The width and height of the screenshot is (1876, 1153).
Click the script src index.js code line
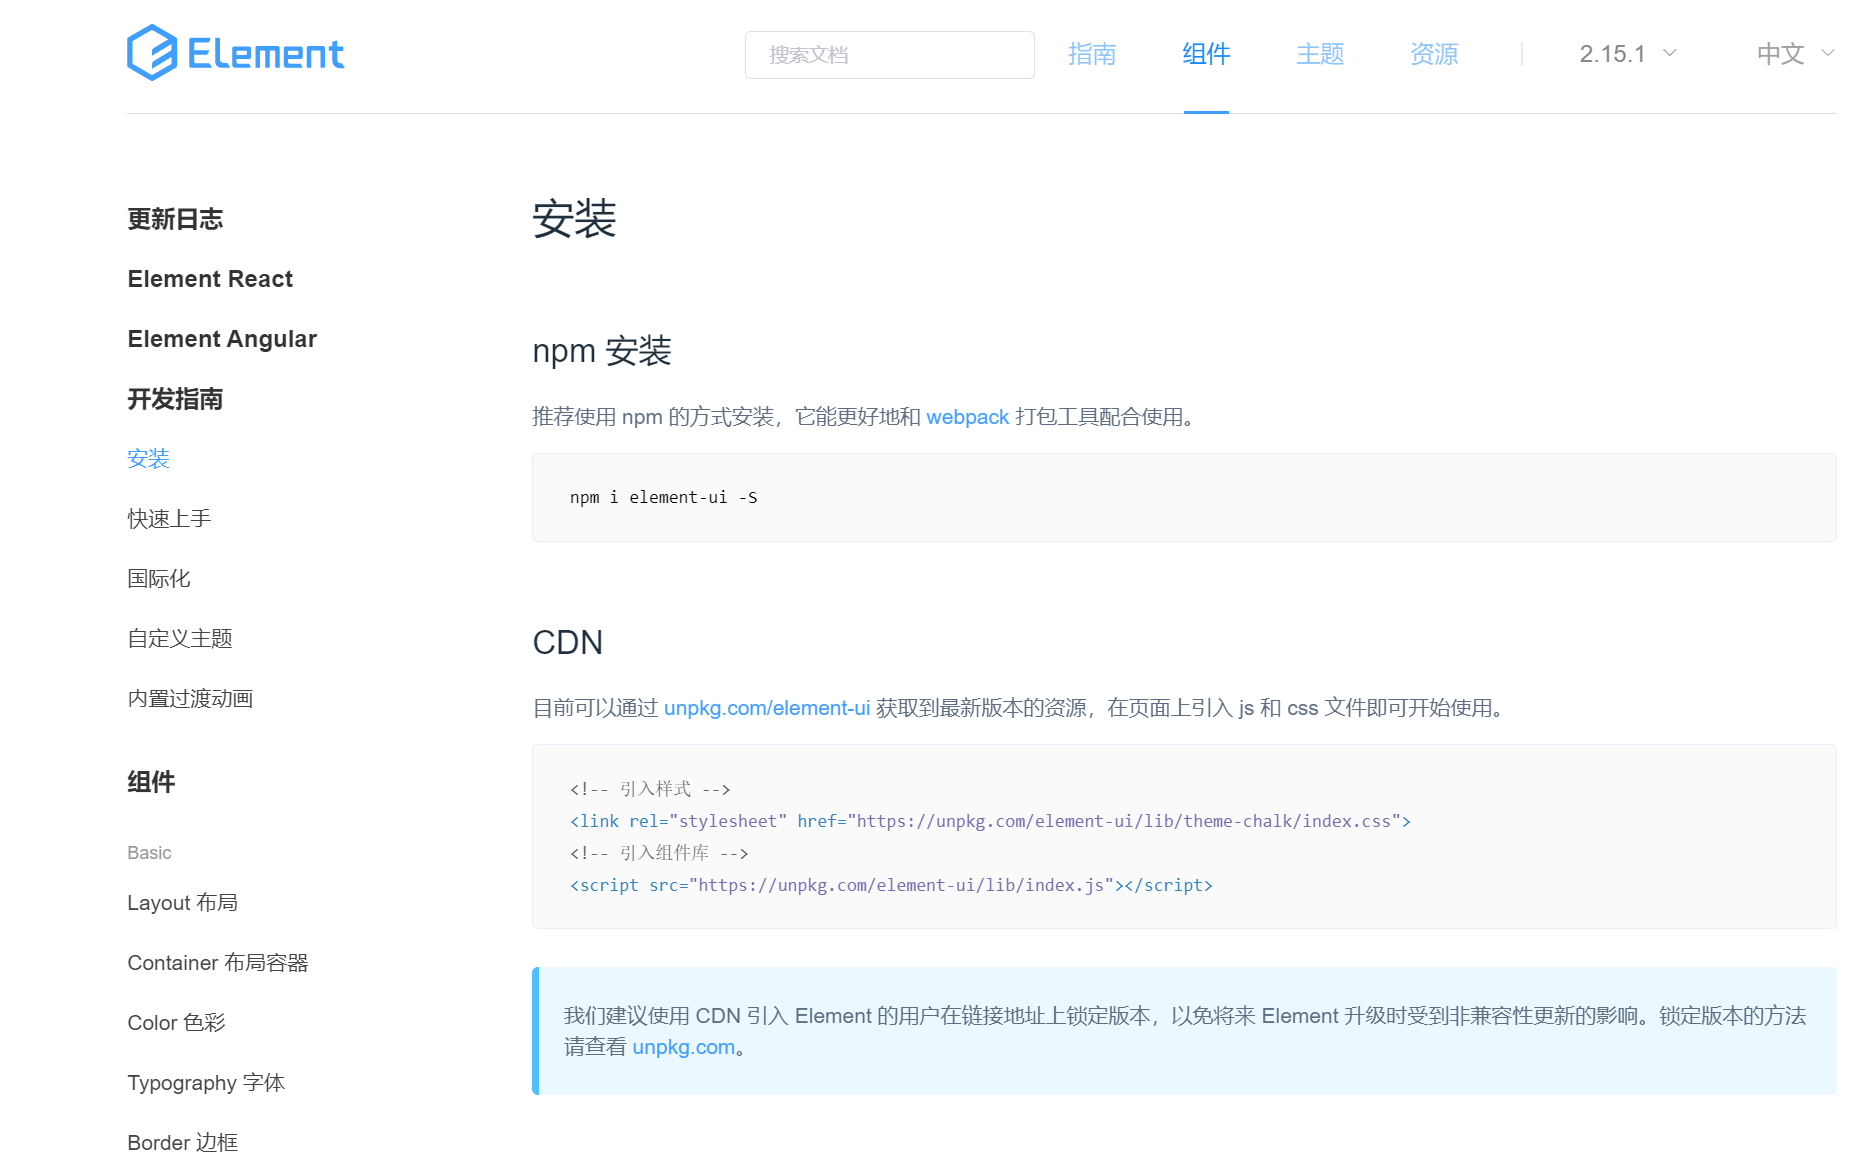tap(891, 885)
